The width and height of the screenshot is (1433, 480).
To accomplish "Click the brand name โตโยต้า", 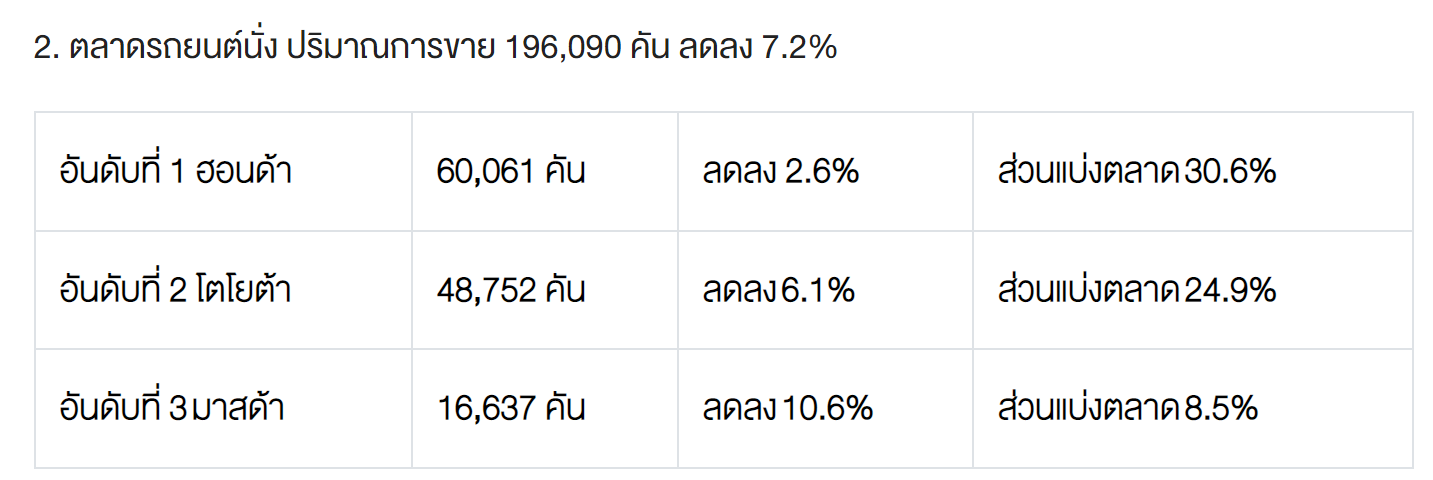I will [244, 290].
